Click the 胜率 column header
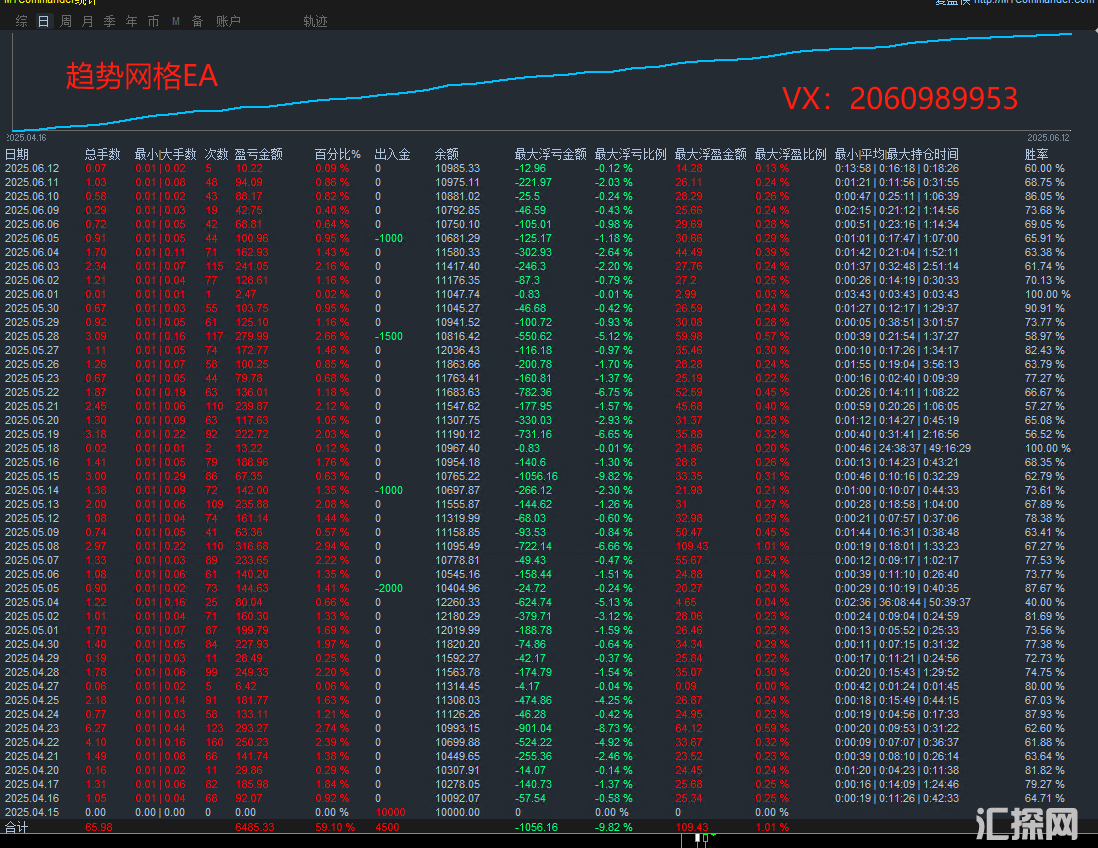The width and height of the screenshot is (1098, 848). (1036, 154)
